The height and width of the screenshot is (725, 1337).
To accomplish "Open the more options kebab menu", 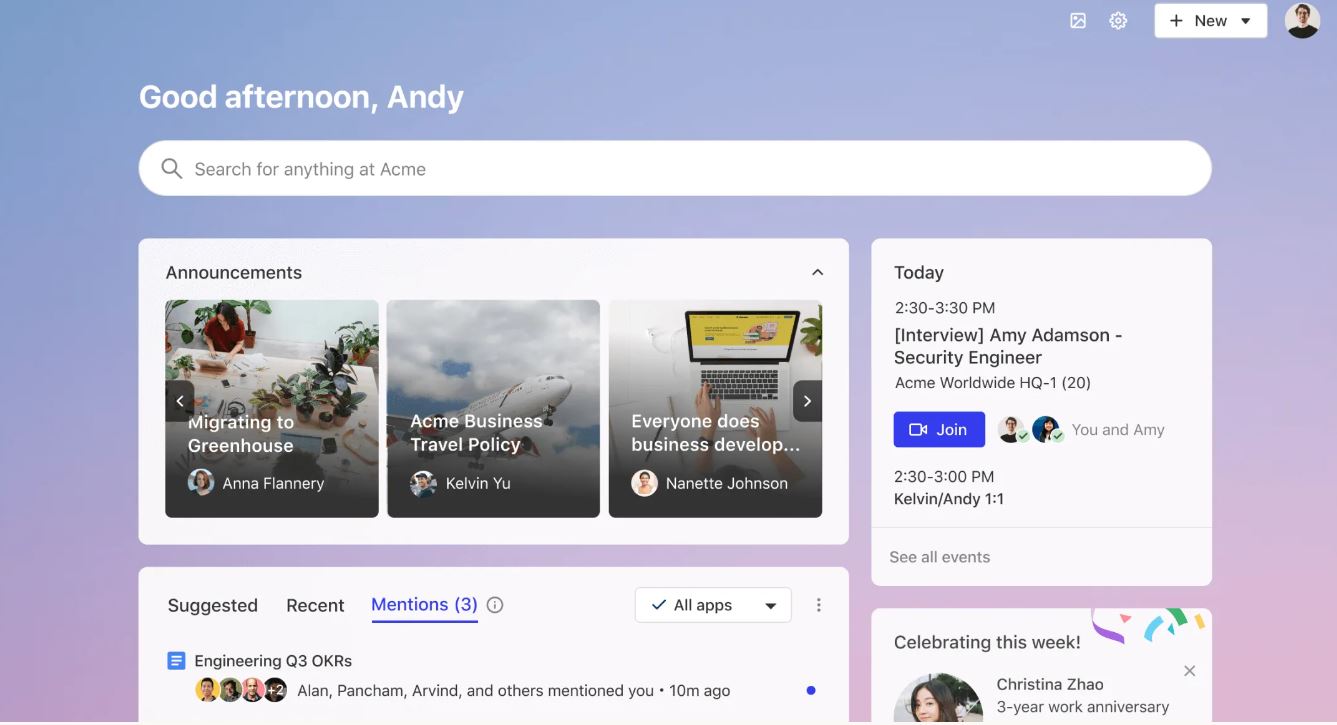I will pyautogui.click(x=819, y=605).
